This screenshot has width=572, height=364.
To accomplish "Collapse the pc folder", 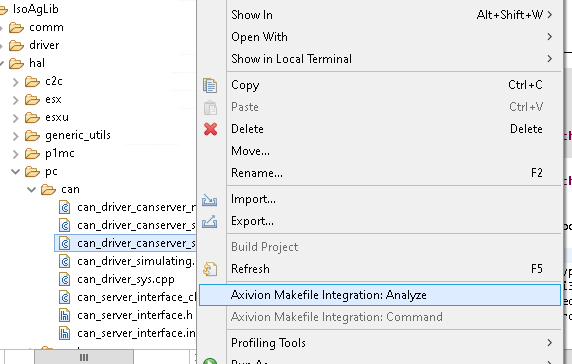I will pyautogui.click(x=15, y=171).
